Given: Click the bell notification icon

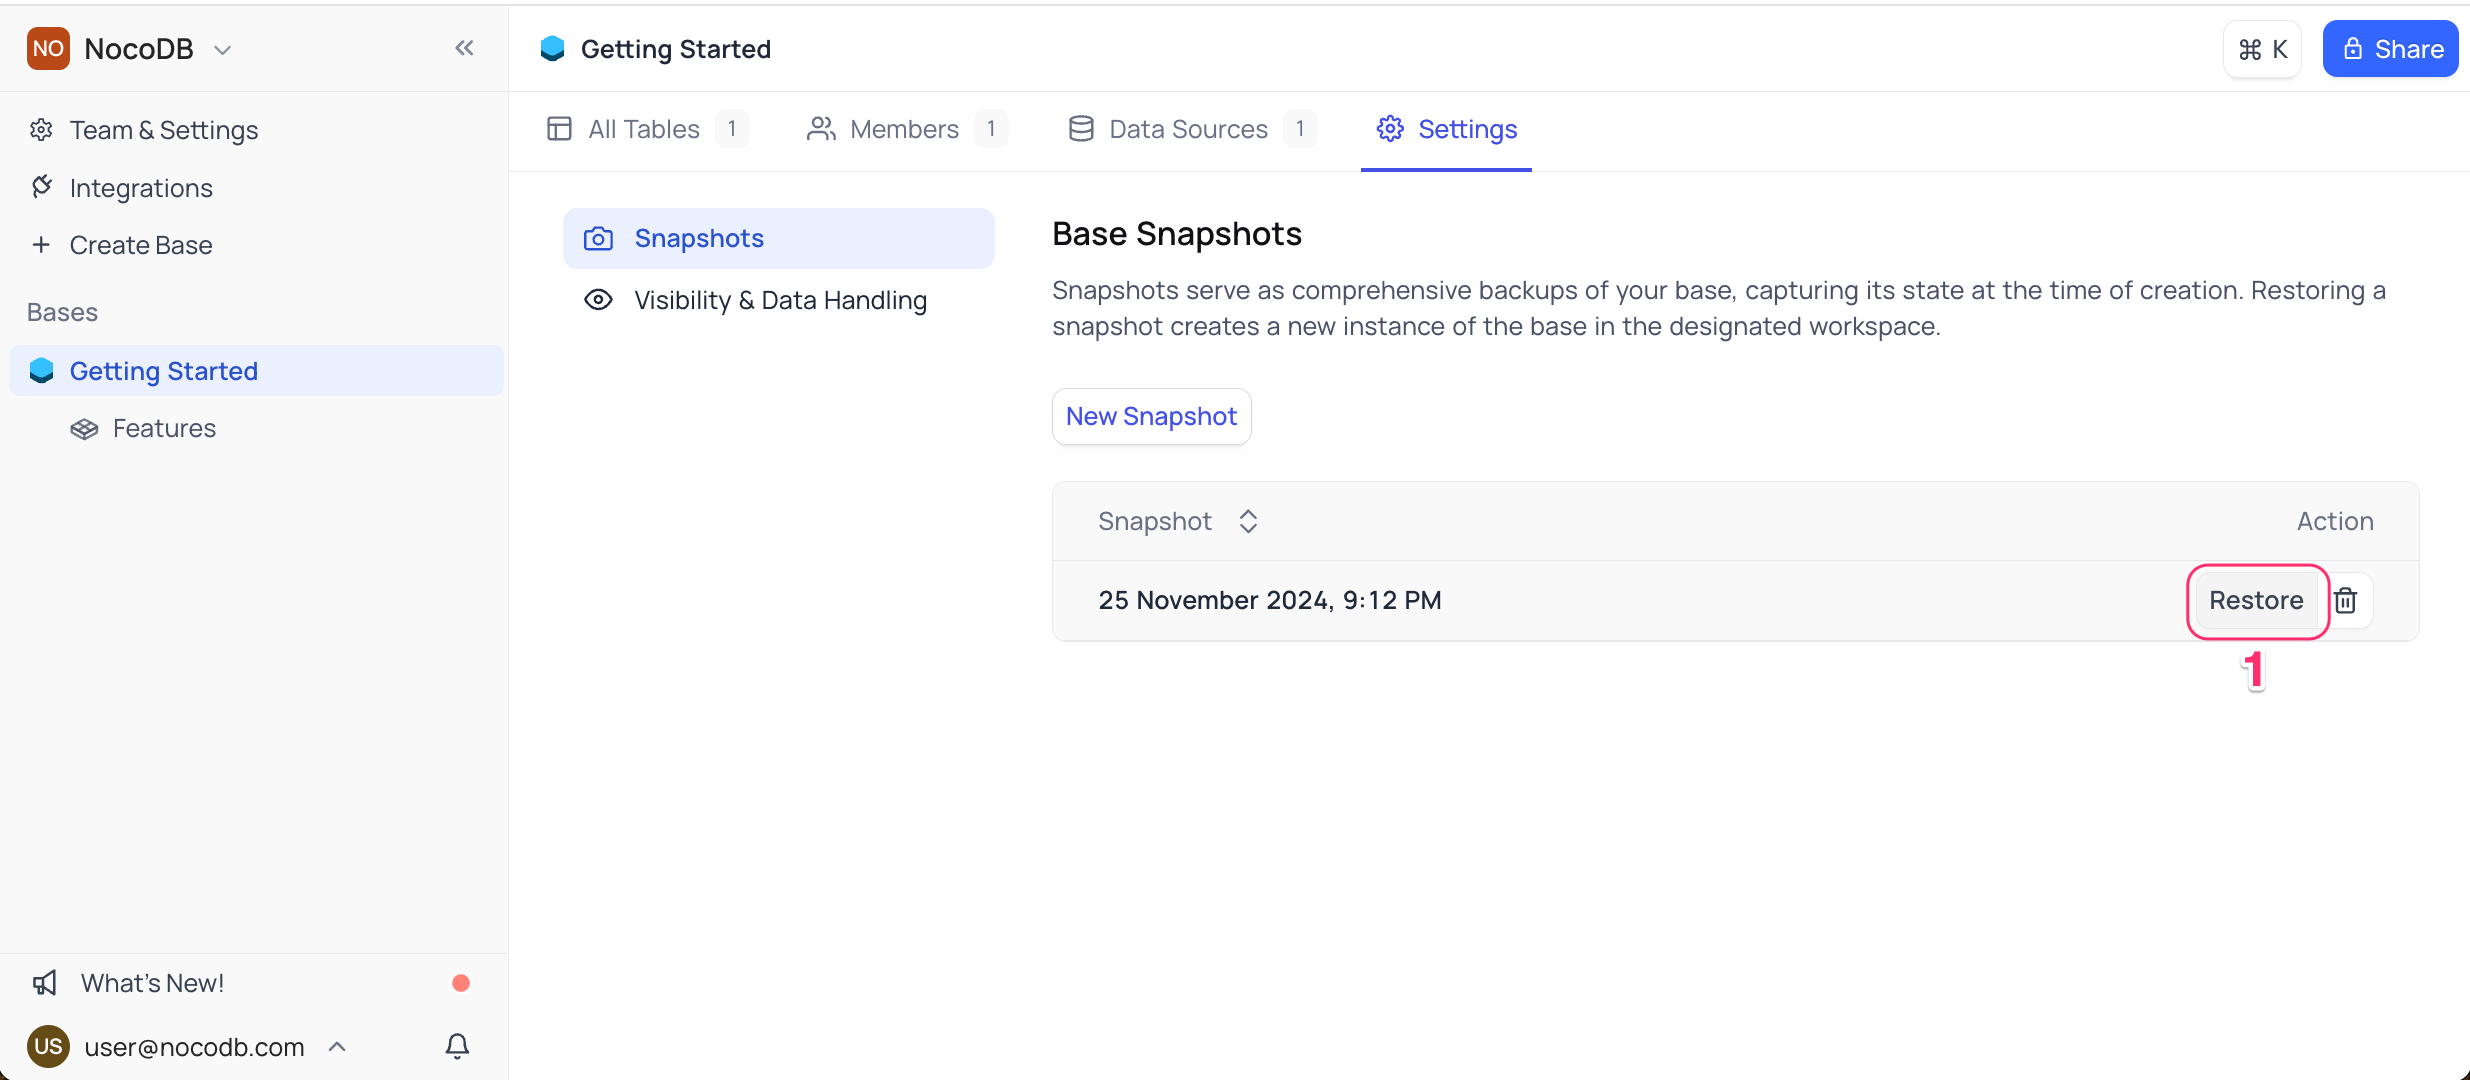Looking at the screenshot, I should pyautogui.click(x=457, y=1045).
